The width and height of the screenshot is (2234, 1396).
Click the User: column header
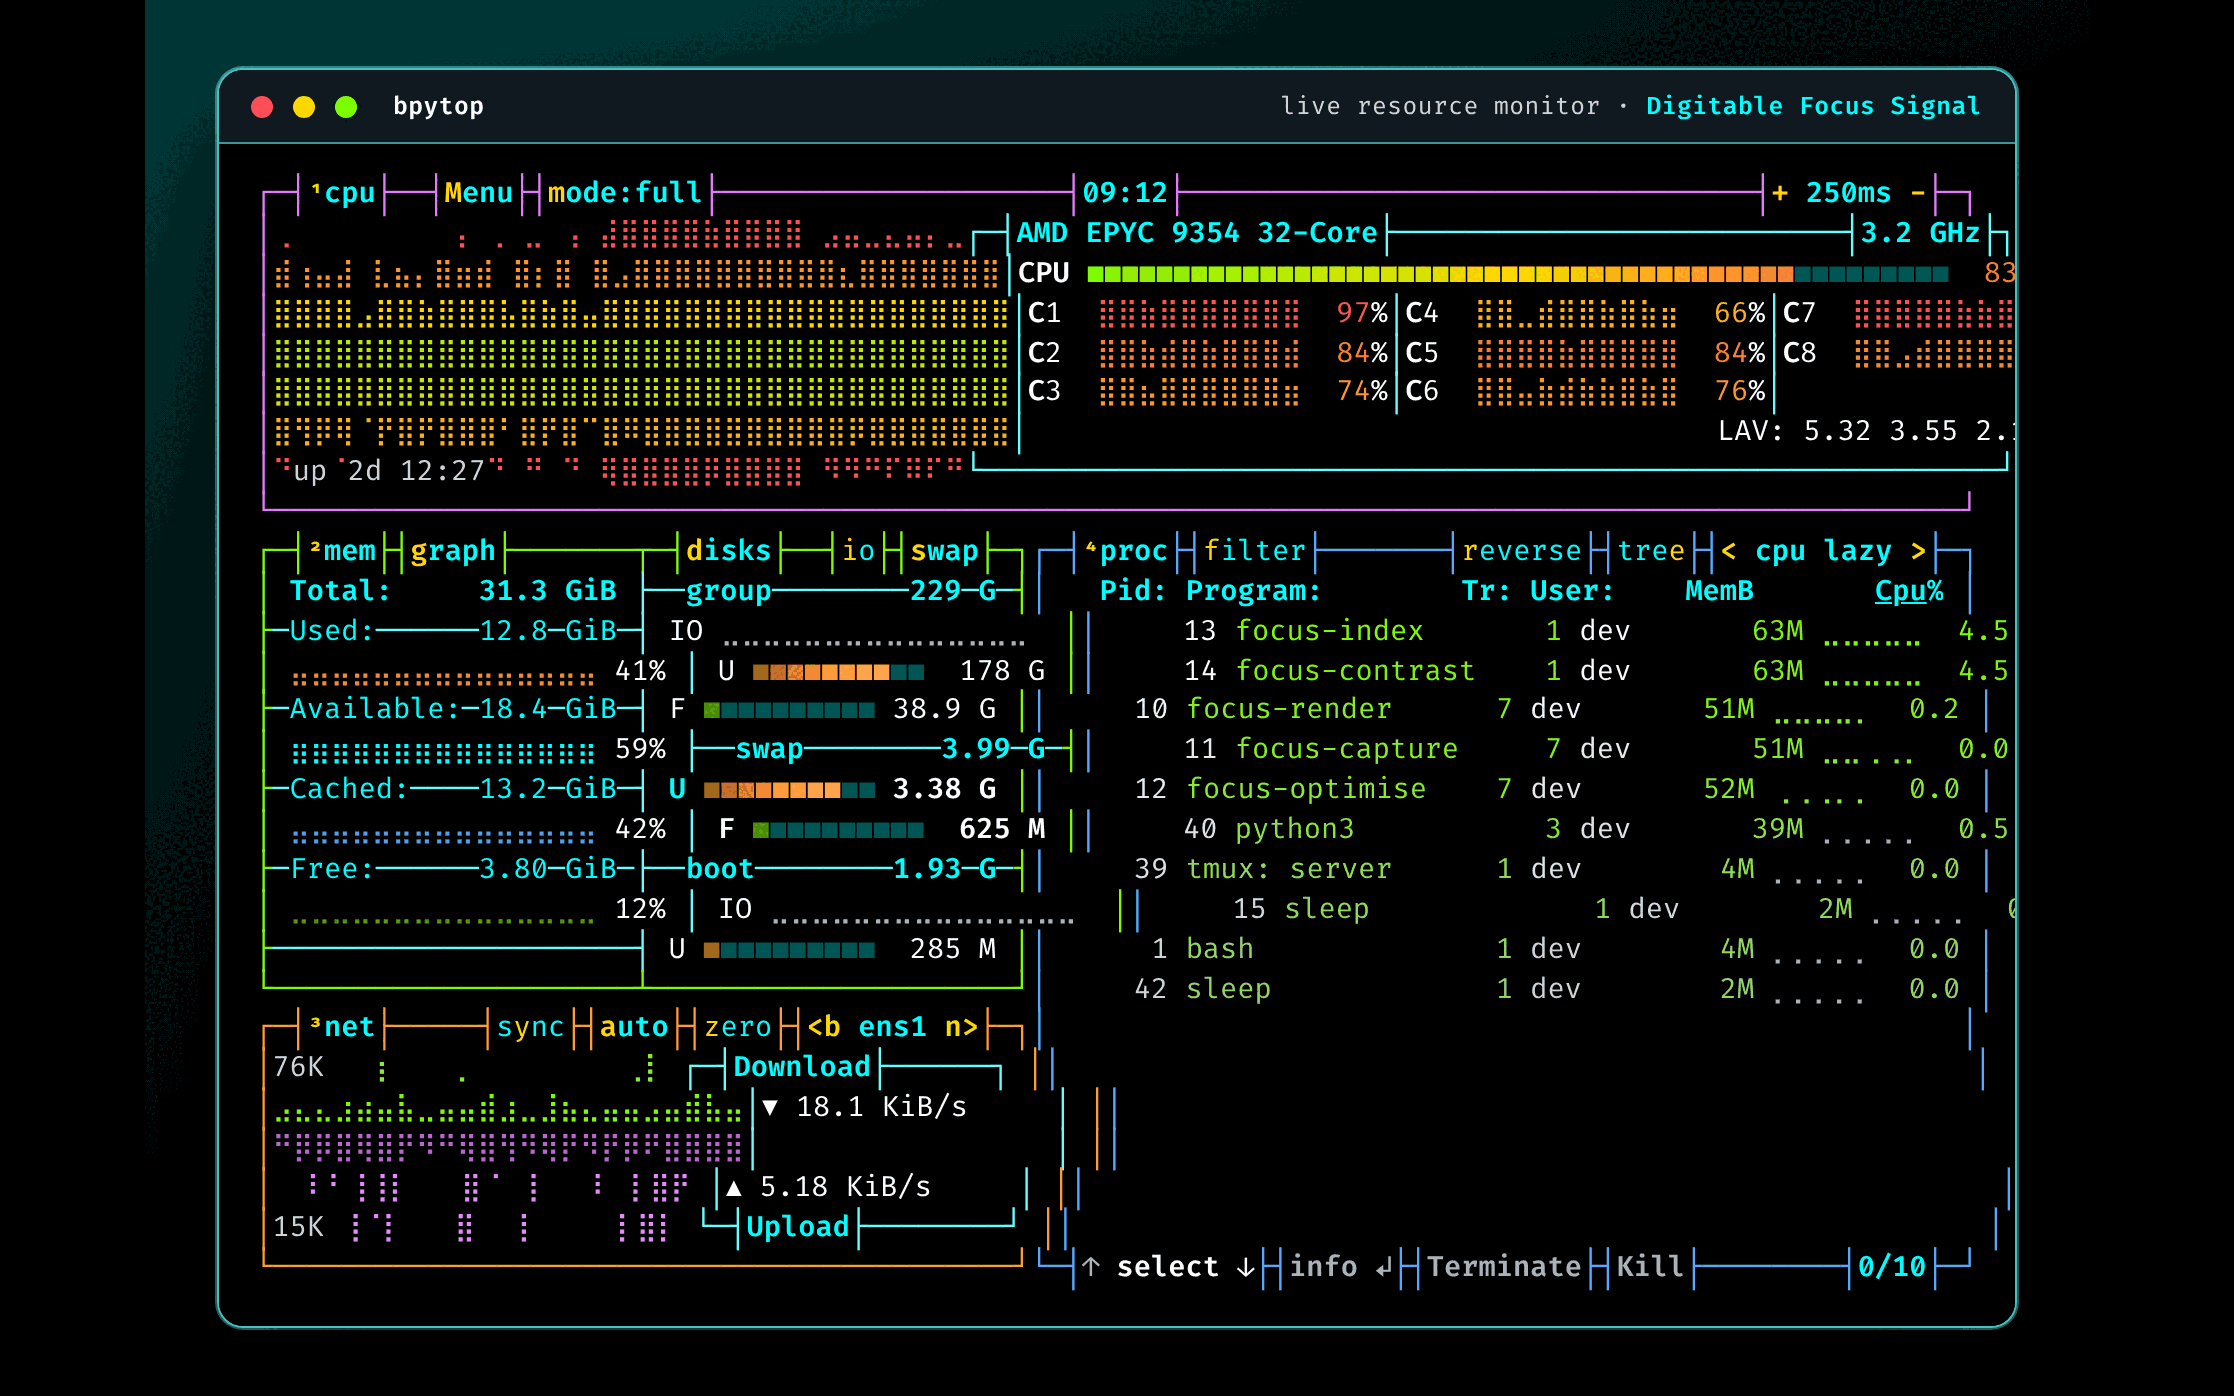click(x=1571, y=590)
